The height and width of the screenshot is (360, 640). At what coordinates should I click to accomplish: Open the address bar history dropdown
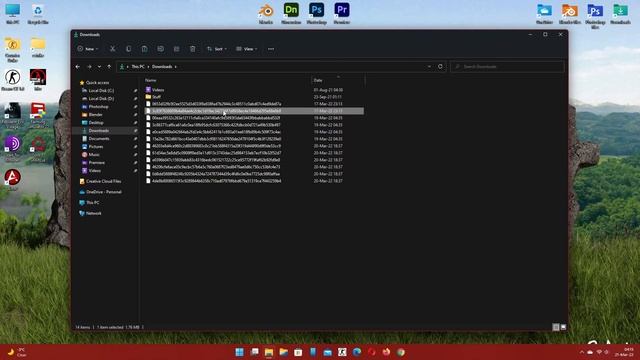[429, 67]
